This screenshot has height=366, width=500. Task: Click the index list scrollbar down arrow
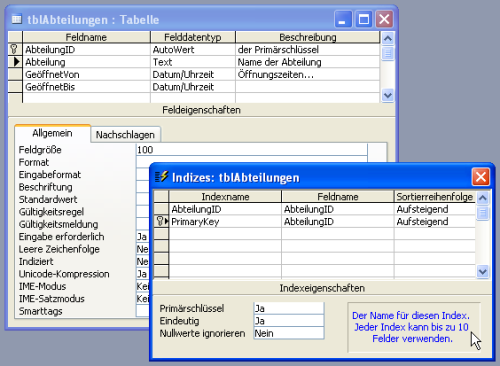tap(483, 272)
